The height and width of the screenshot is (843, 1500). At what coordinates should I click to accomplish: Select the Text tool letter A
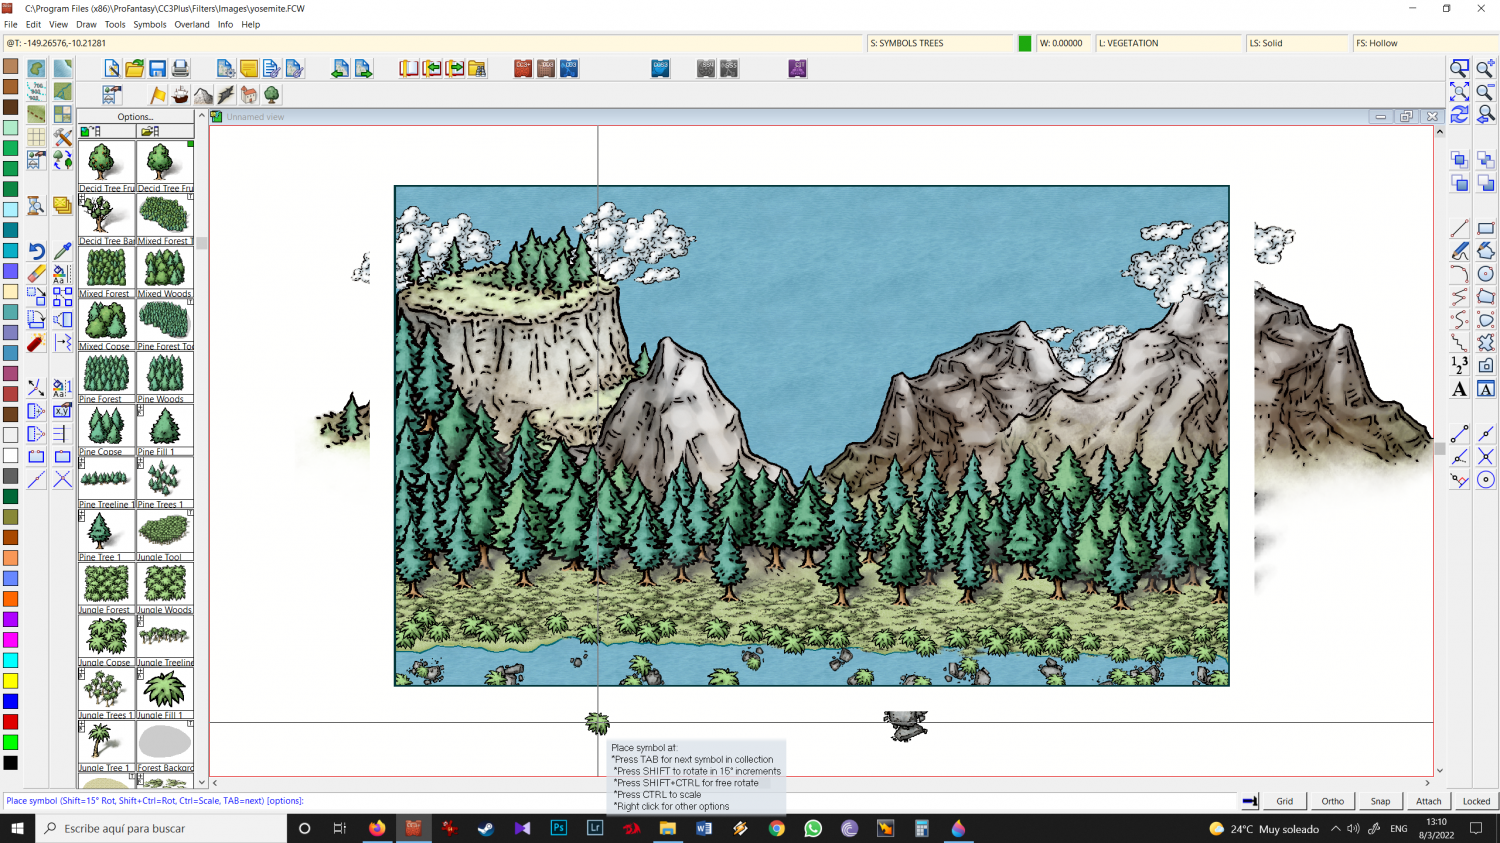(x=1460, y=389)
